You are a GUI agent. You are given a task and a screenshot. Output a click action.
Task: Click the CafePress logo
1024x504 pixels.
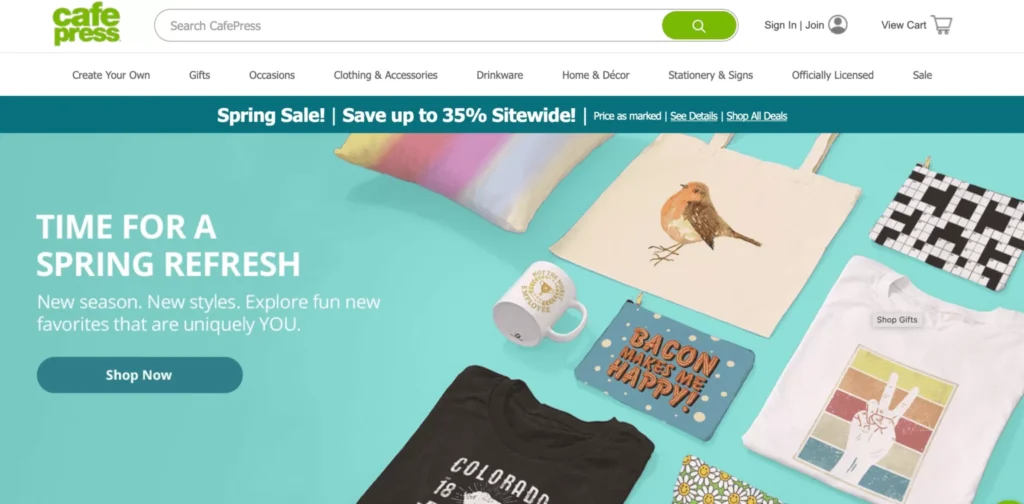click(86, 25)
